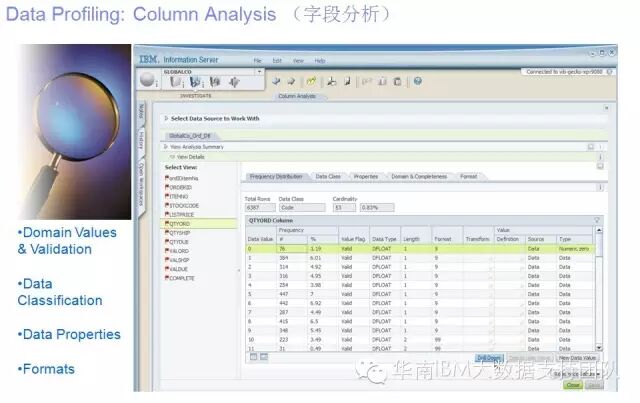Click the New Data Value button
640x403 pixels.
577,358
